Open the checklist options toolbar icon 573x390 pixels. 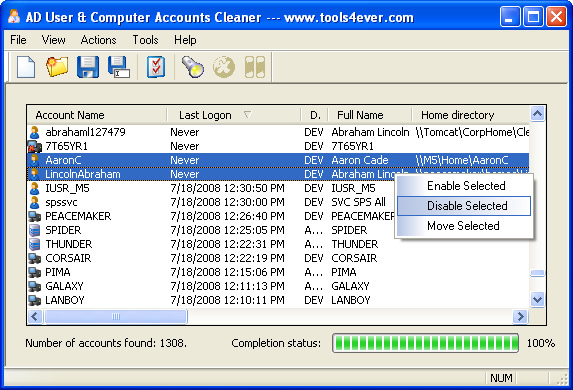156,67
